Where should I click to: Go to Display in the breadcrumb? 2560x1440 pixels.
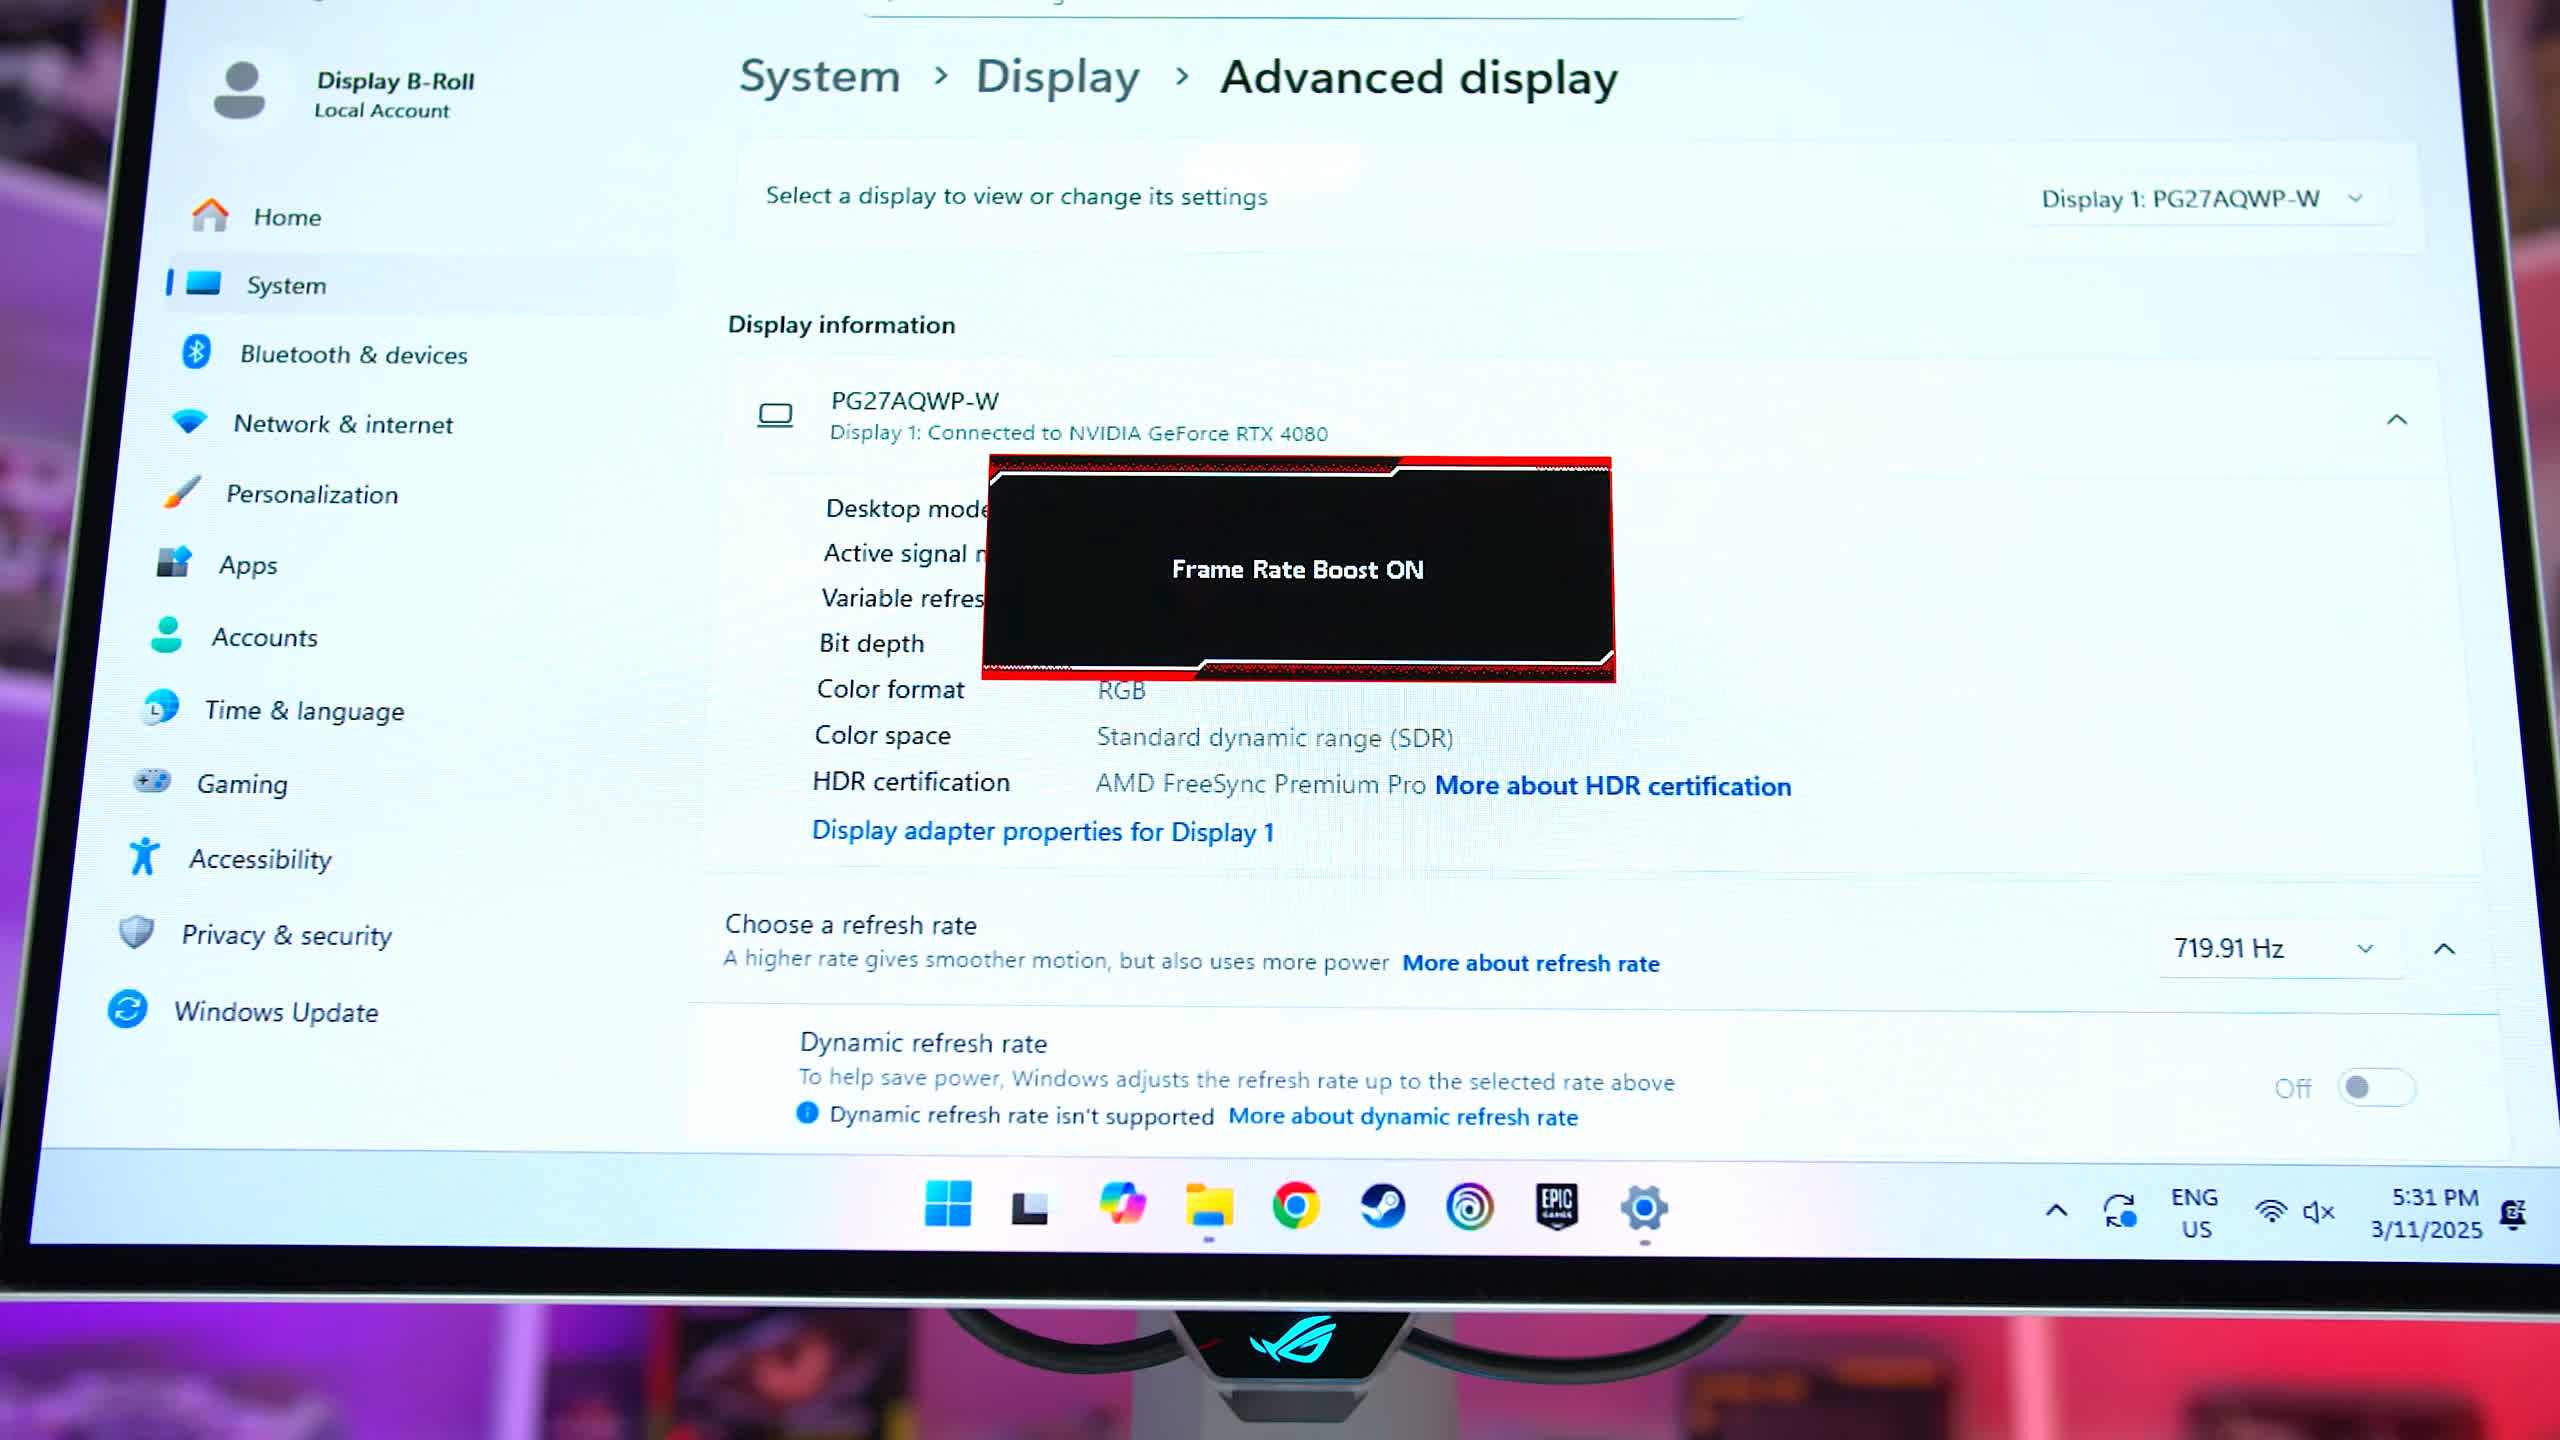pyautogui.click(x=1058, y=76)
